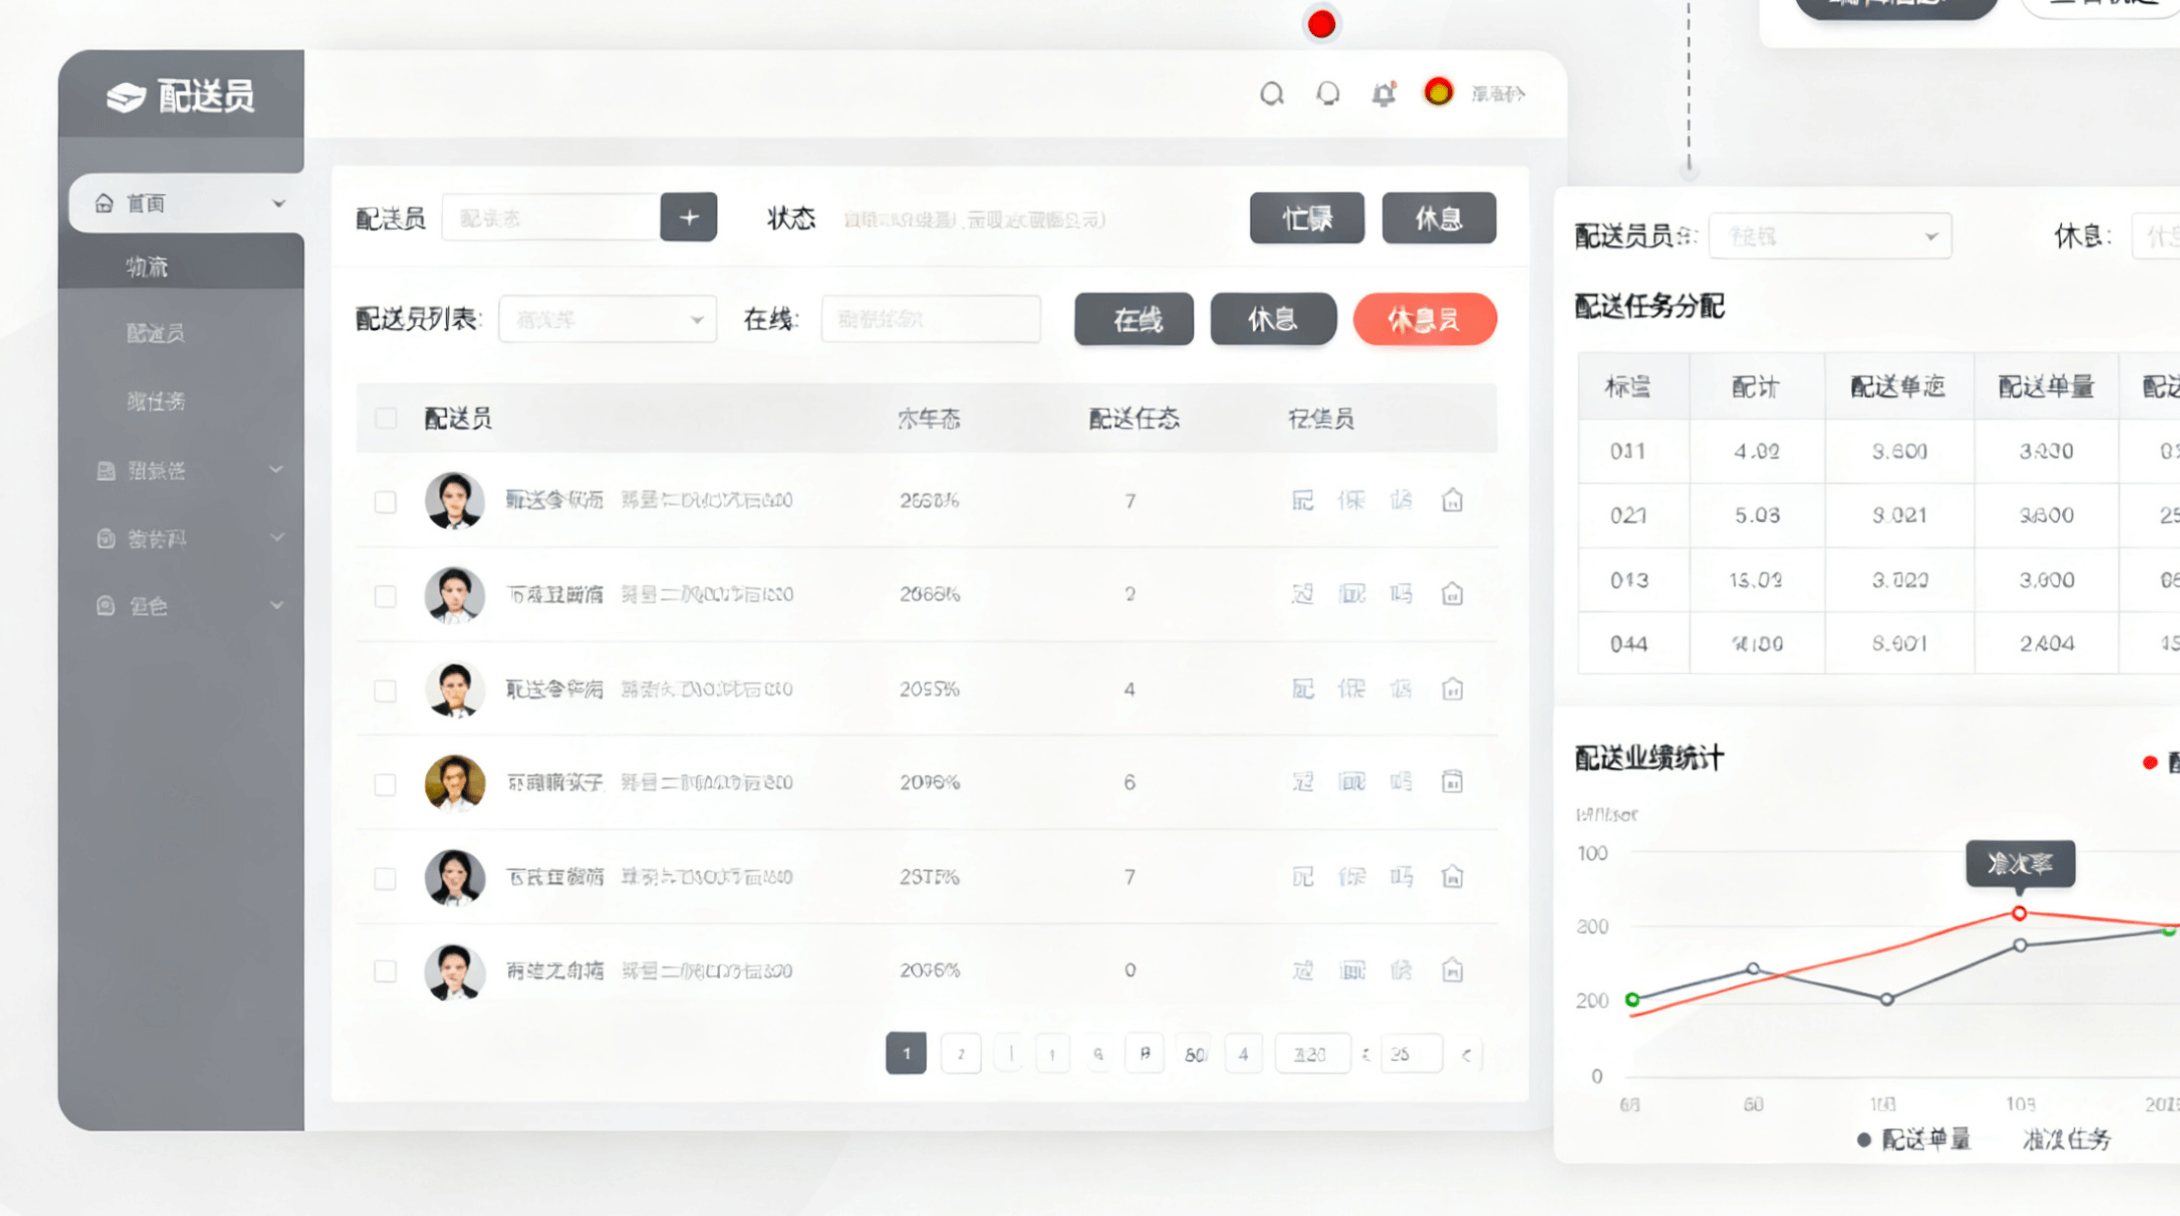Screen dimensions: 2180x1216
Task: Click the dark 在线 filter button
Action: pyautogui.click(x=1134, y=319)
